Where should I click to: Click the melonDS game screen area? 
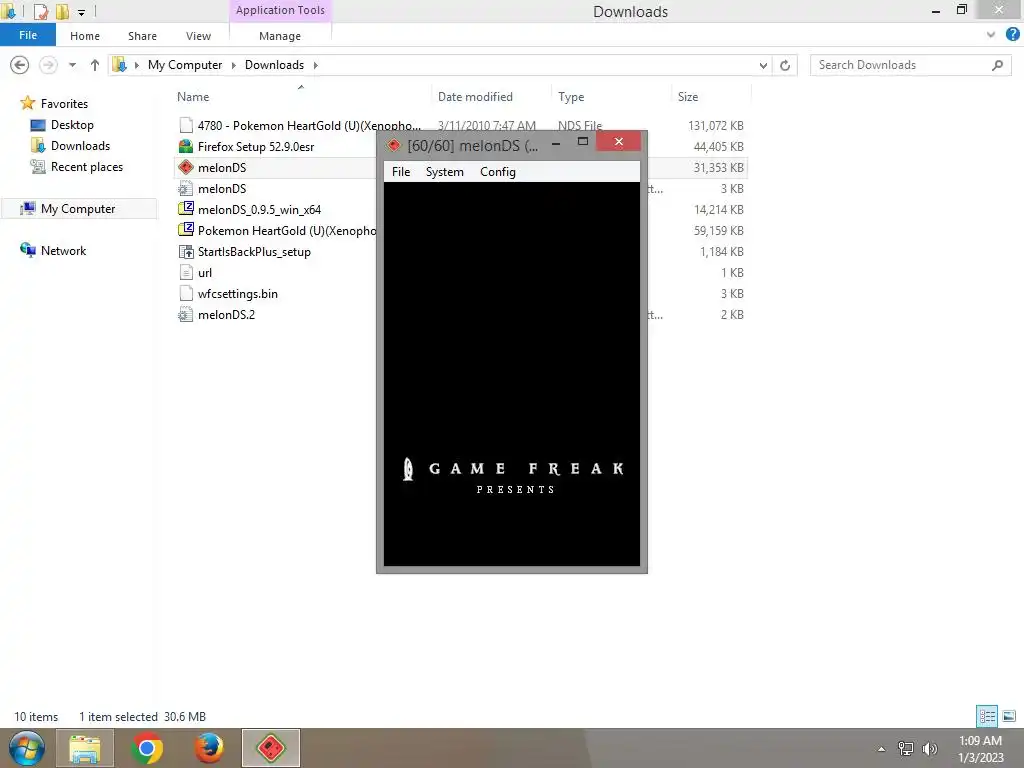click(511, 374)
